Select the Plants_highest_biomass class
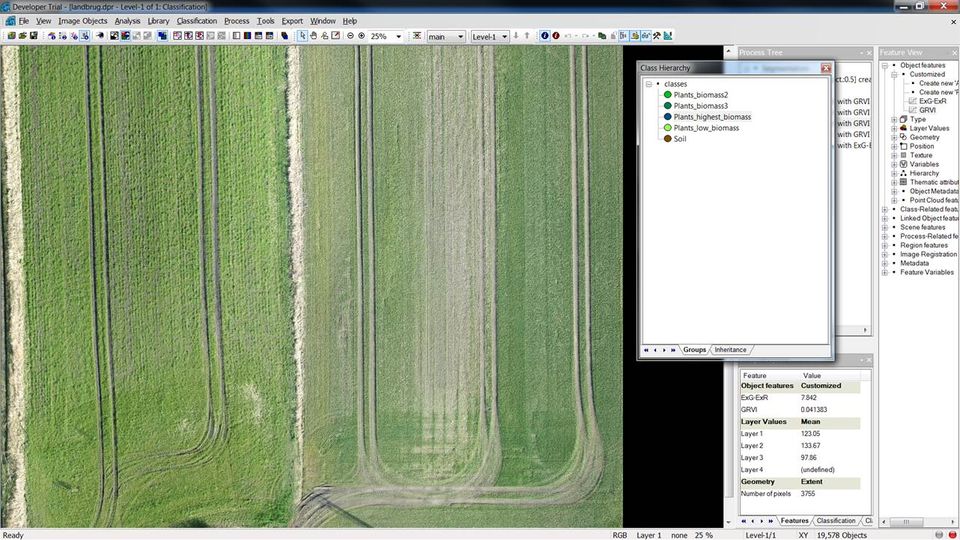Screen dimensions: 960x540 711,117
